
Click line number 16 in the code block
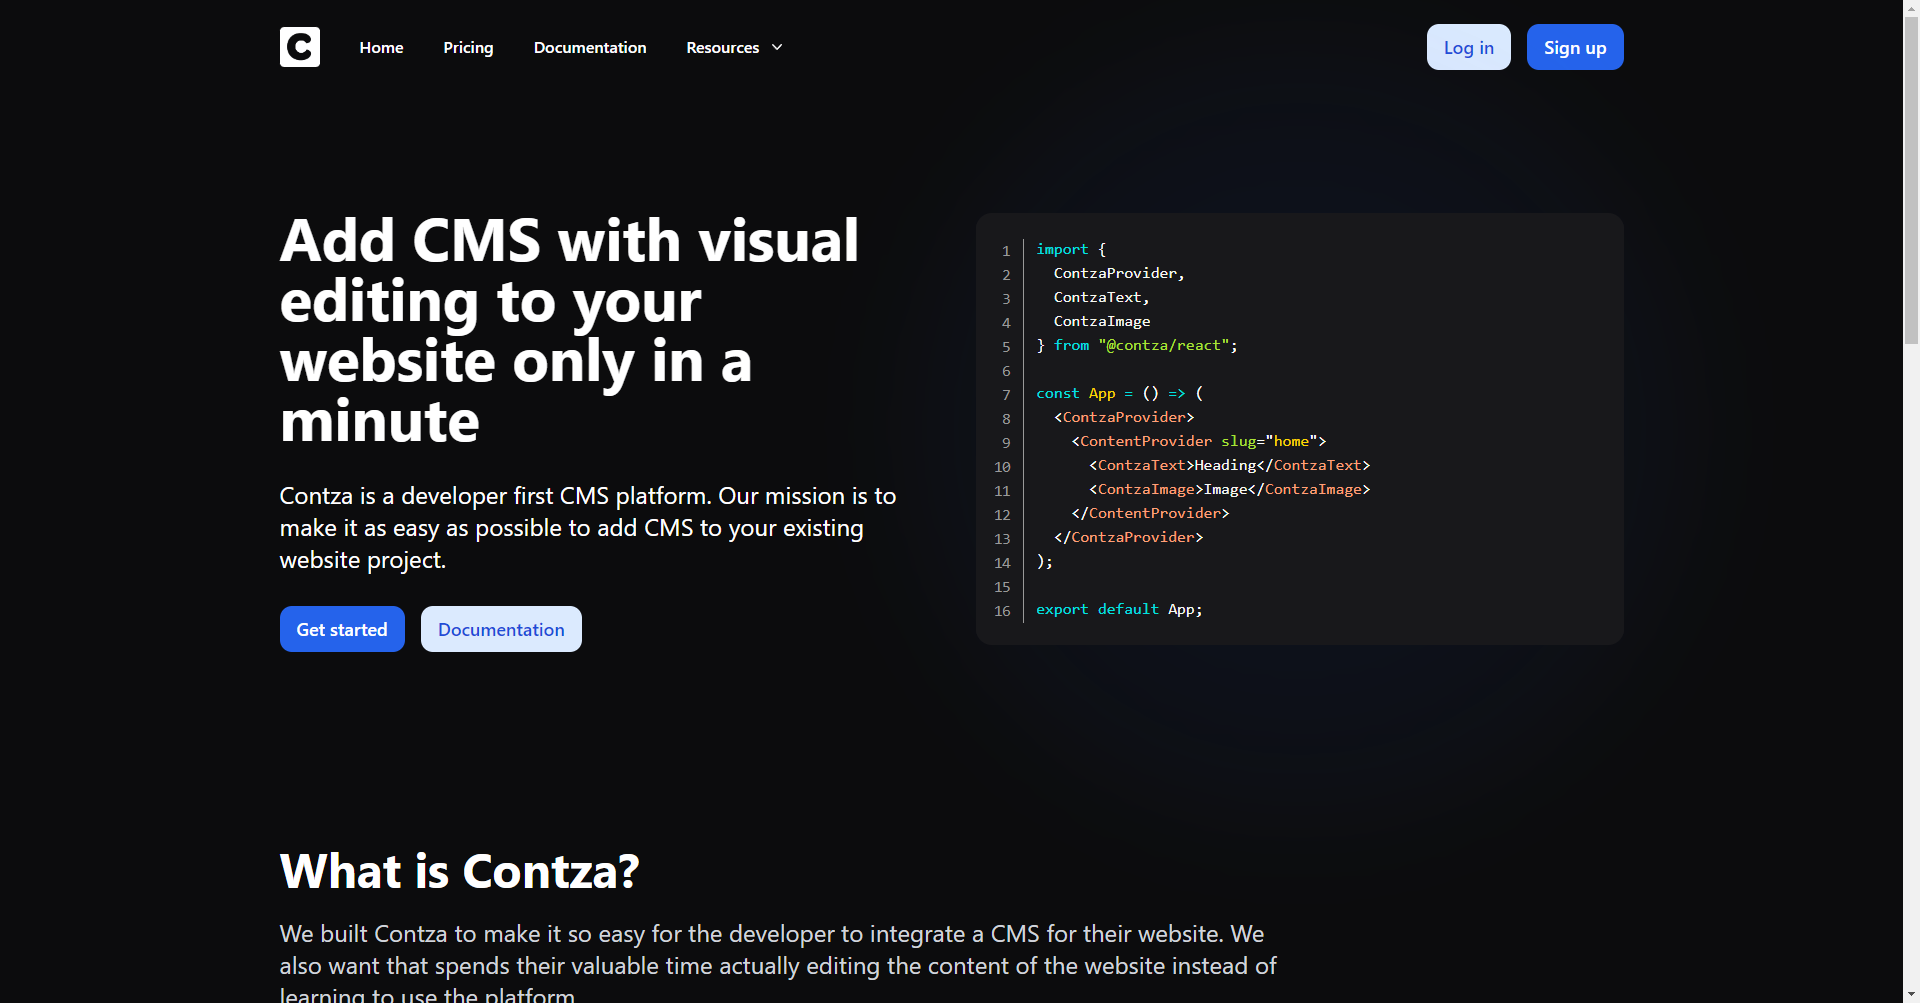coord(1002,610)
